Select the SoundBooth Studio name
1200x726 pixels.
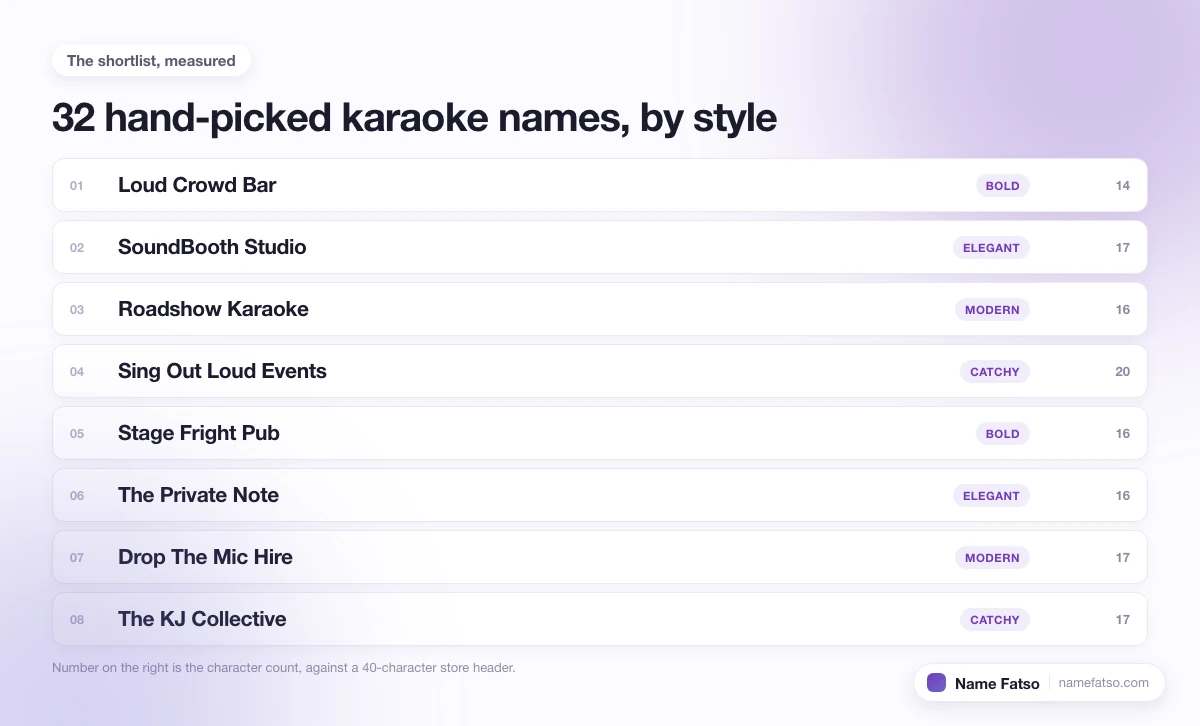click(212, 247)
